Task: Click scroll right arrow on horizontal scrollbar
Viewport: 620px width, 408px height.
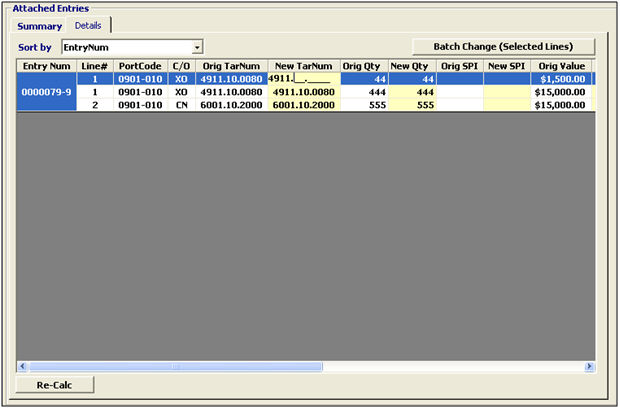Action: point(590,367)
